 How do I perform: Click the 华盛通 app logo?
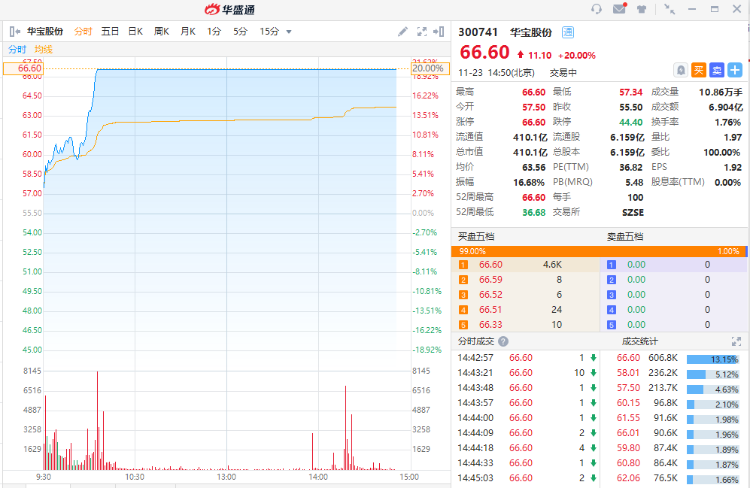230,9
